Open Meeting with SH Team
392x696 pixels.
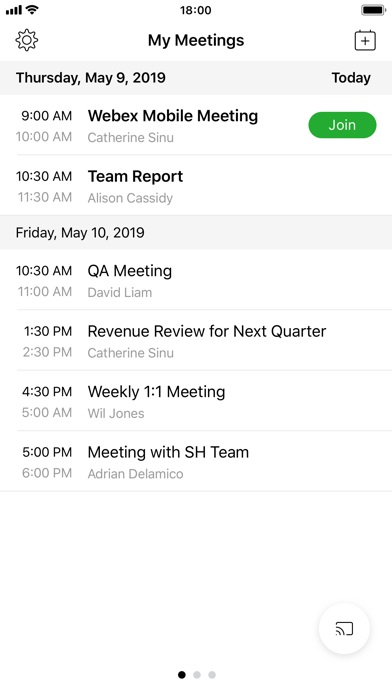[x=196, y=461]
